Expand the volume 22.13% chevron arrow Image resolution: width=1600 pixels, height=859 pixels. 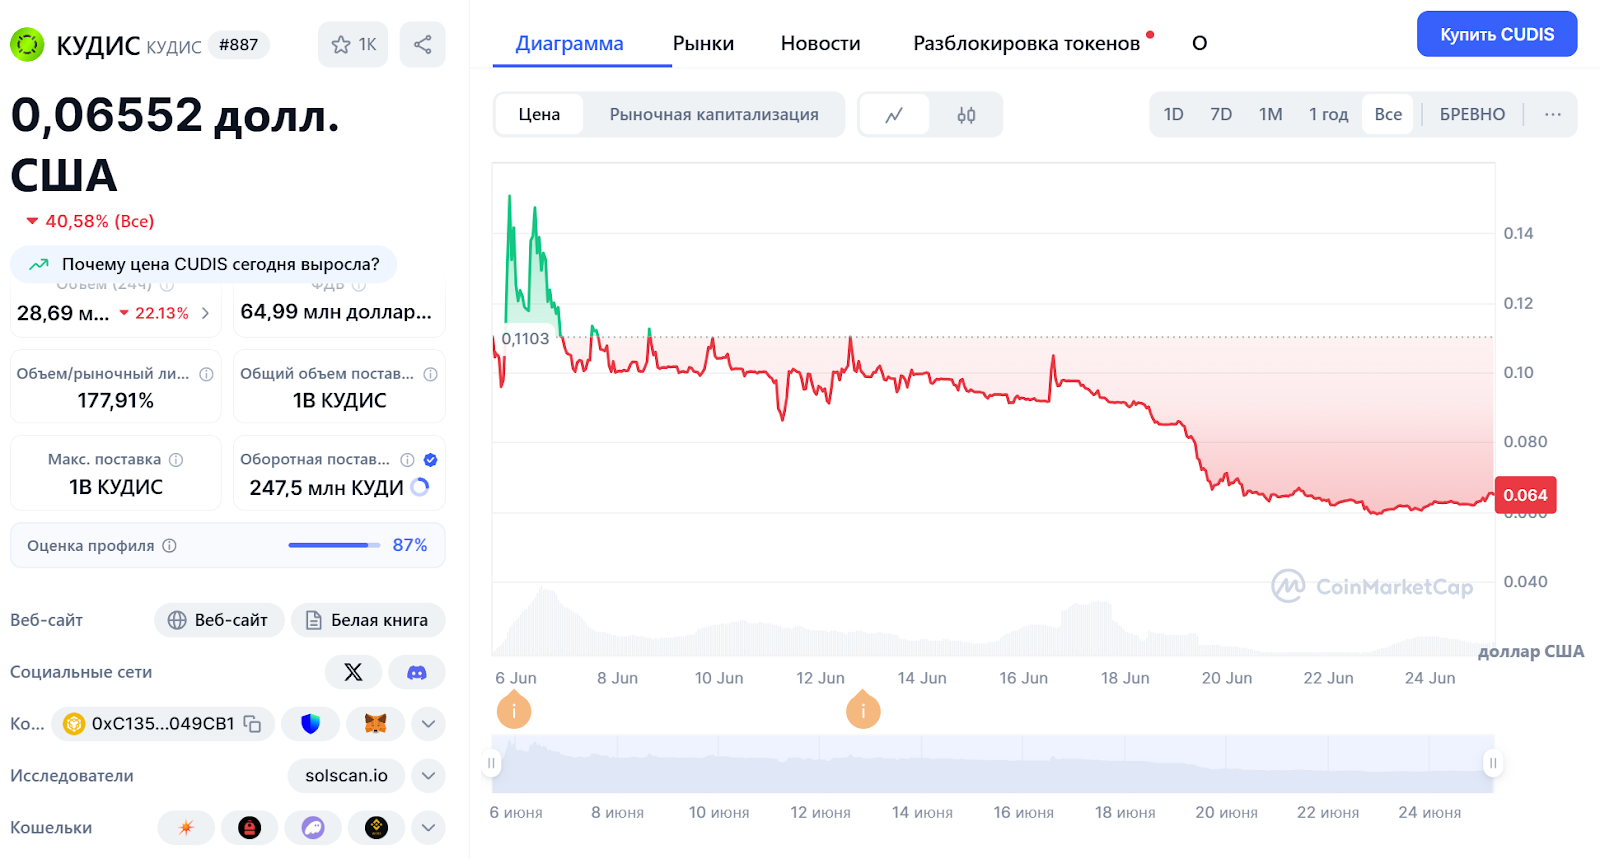[x=205, y=313]
